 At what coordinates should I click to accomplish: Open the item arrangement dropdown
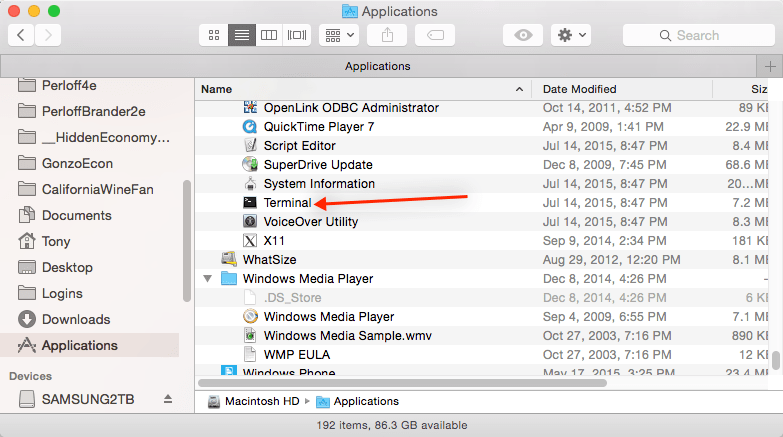[x=339, y=35]
